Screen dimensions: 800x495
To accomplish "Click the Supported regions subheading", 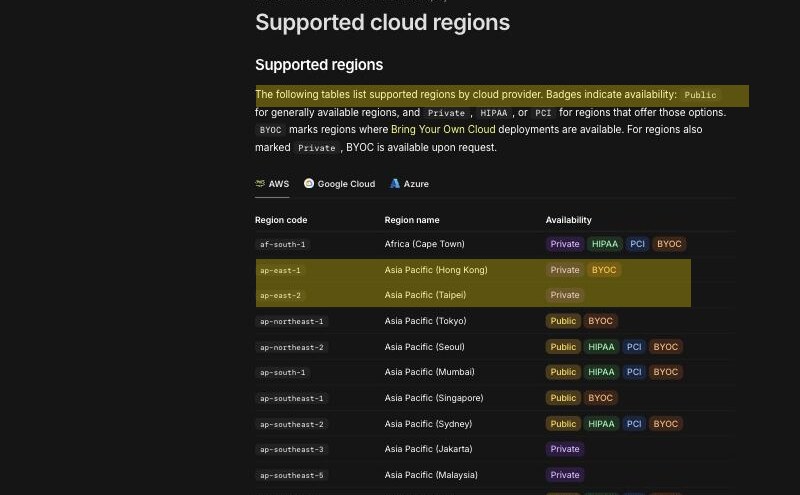I will point(319,65).
